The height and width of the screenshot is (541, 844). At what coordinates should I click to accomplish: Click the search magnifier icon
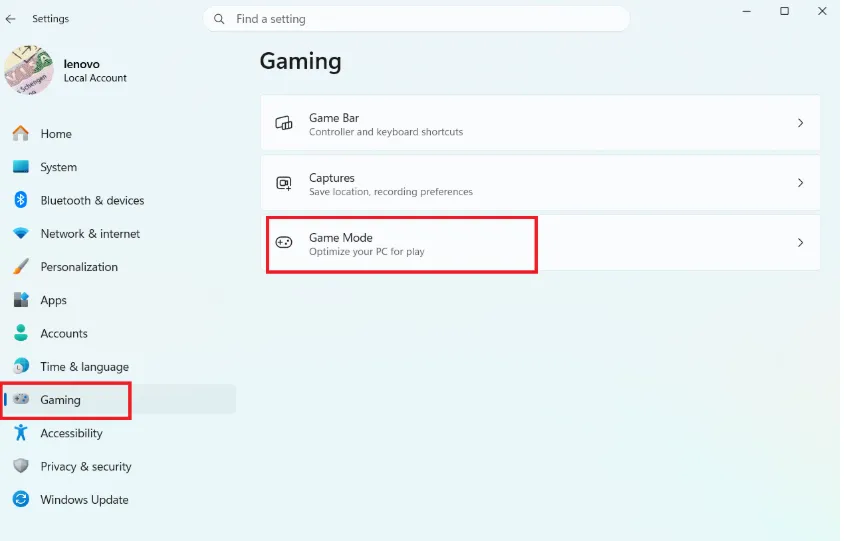pos(219,19)
